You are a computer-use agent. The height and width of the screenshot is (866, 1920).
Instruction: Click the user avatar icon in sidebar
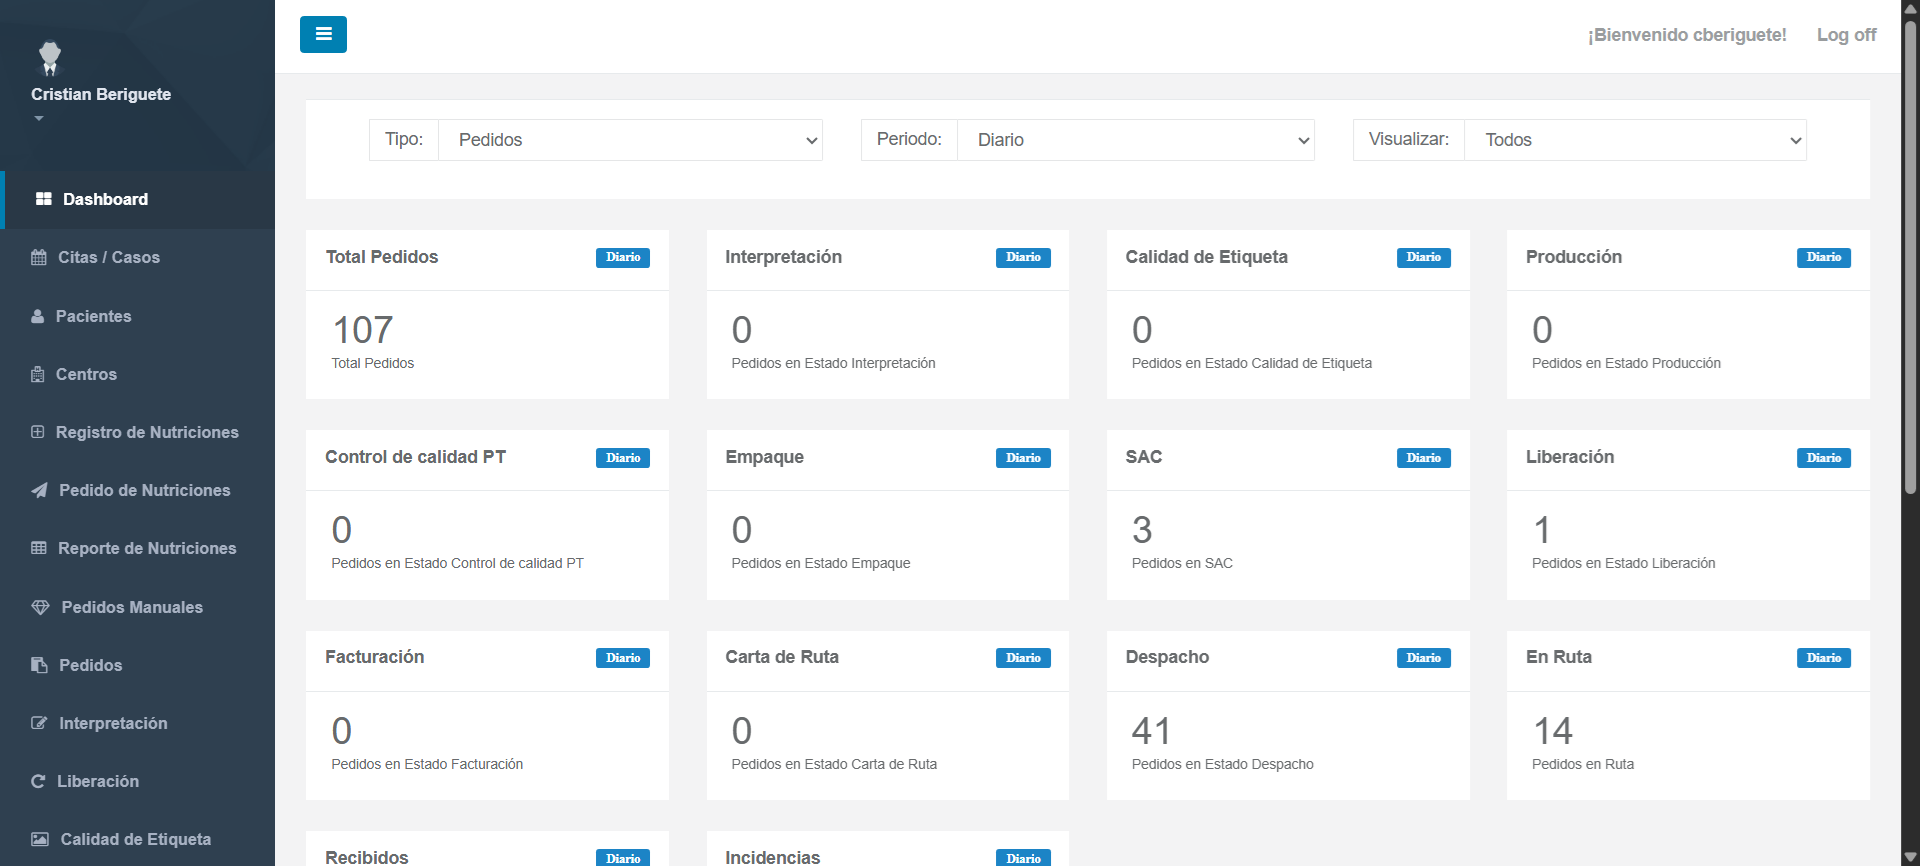tap(49, 58)
